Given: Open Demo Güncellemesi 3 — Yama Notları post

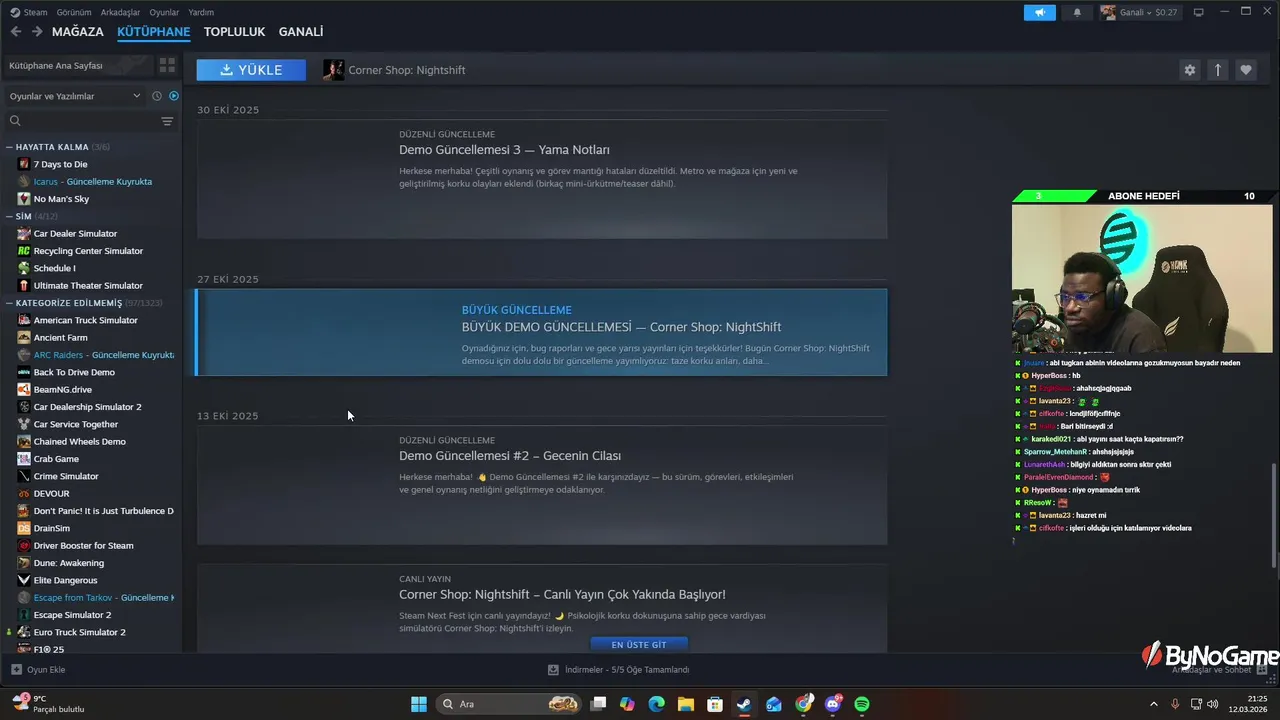Looking at the screenshot, I should (x=542, y=180).
